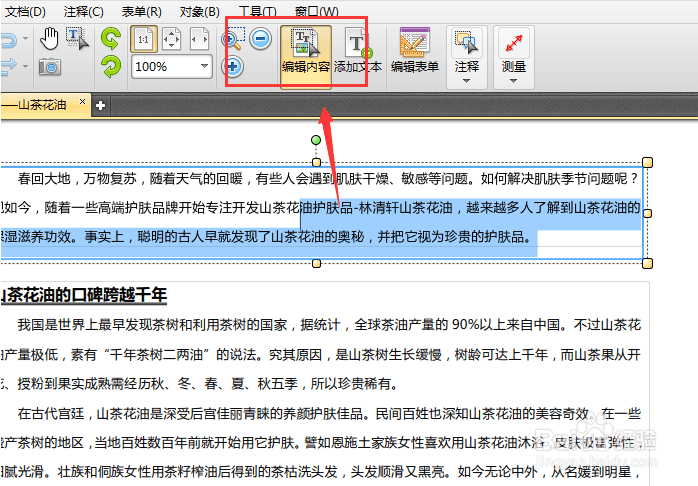
Task: Click the line starting 在古代宫廷，山茶花油
Action: [x=329, y=413]
